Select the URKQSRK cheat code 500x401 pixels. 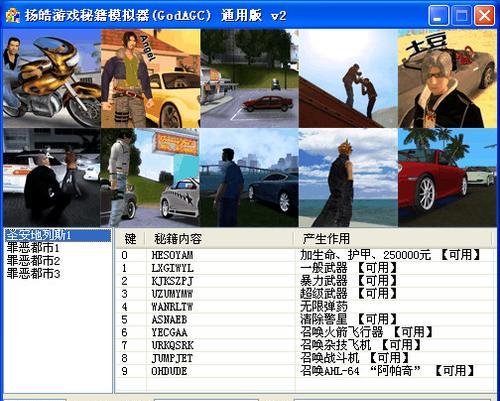click(x=172, y=345)
